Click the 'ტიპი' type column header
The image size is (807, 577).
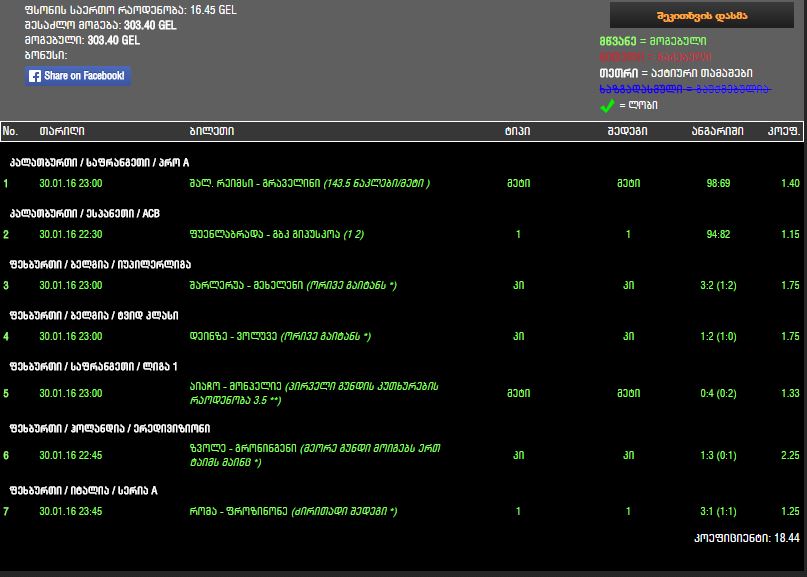click(x=518, y=131)
